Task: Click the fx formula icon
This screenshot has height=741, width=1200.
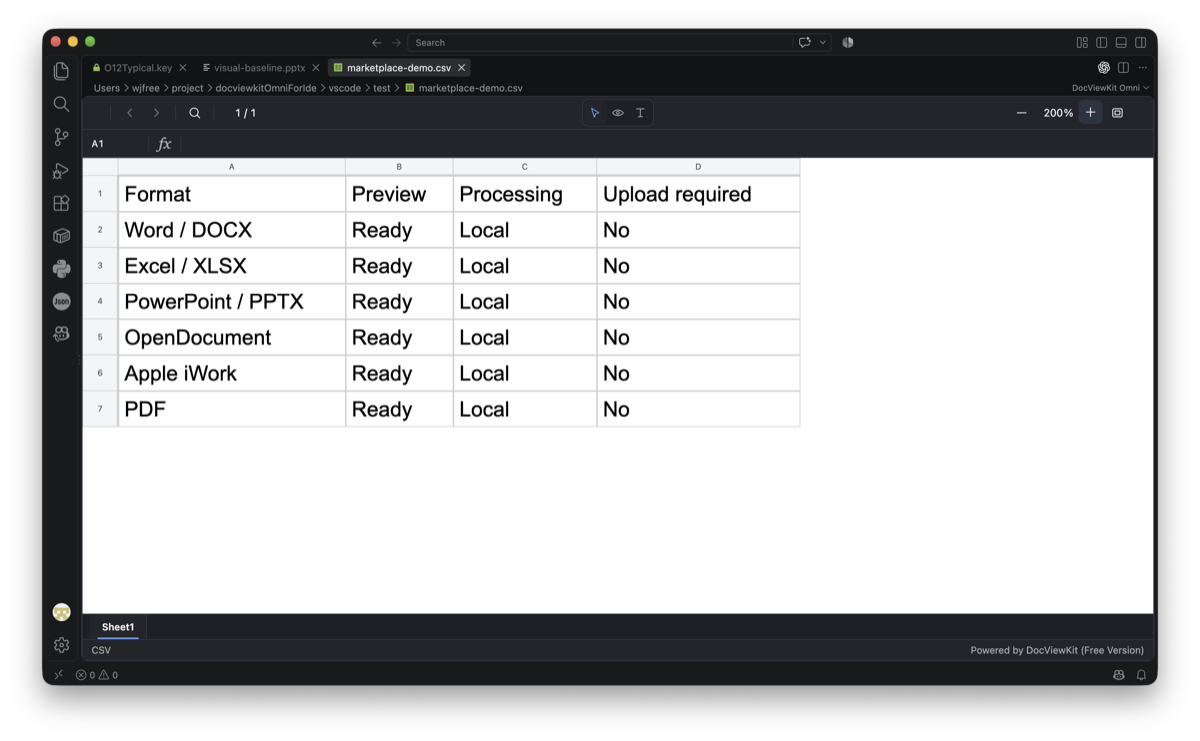Action: [x=164, y=144]
